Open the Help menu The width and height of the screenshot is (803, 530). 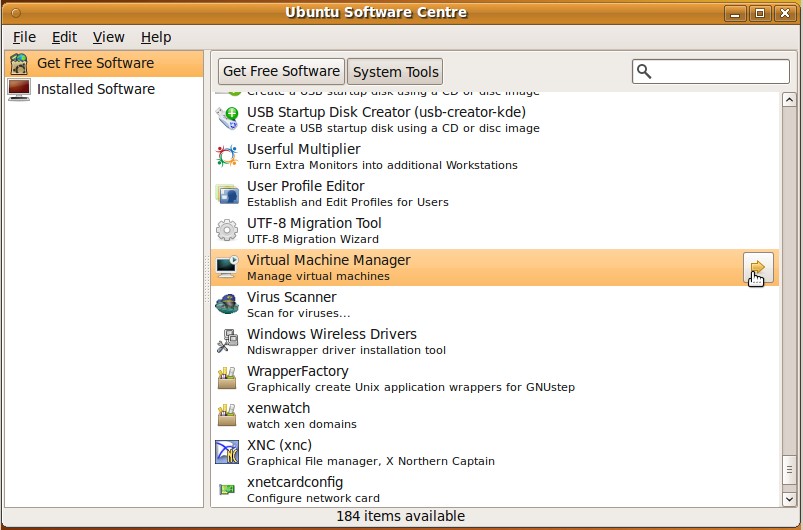click(155, 37)
